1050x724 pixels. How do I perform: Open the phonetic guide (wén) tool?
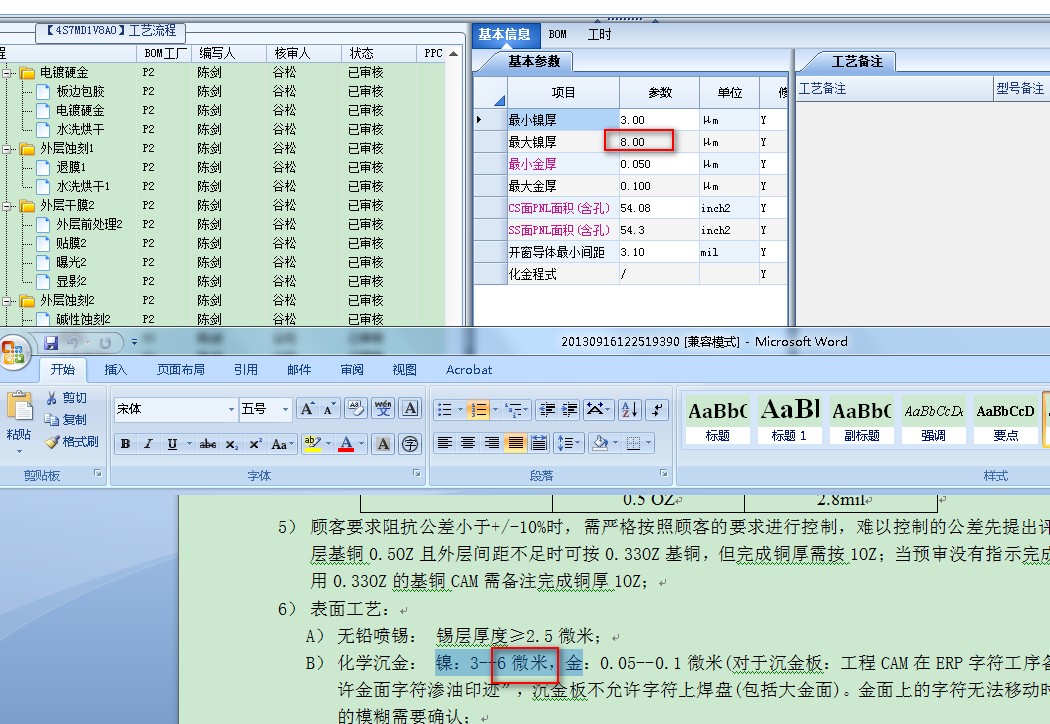coord(383,409)
